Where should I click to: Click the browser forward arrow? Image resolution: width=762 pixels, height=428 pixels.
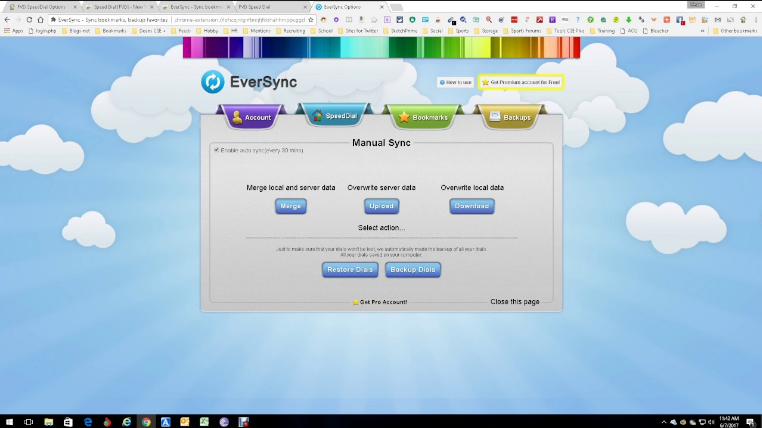point(18,20)
